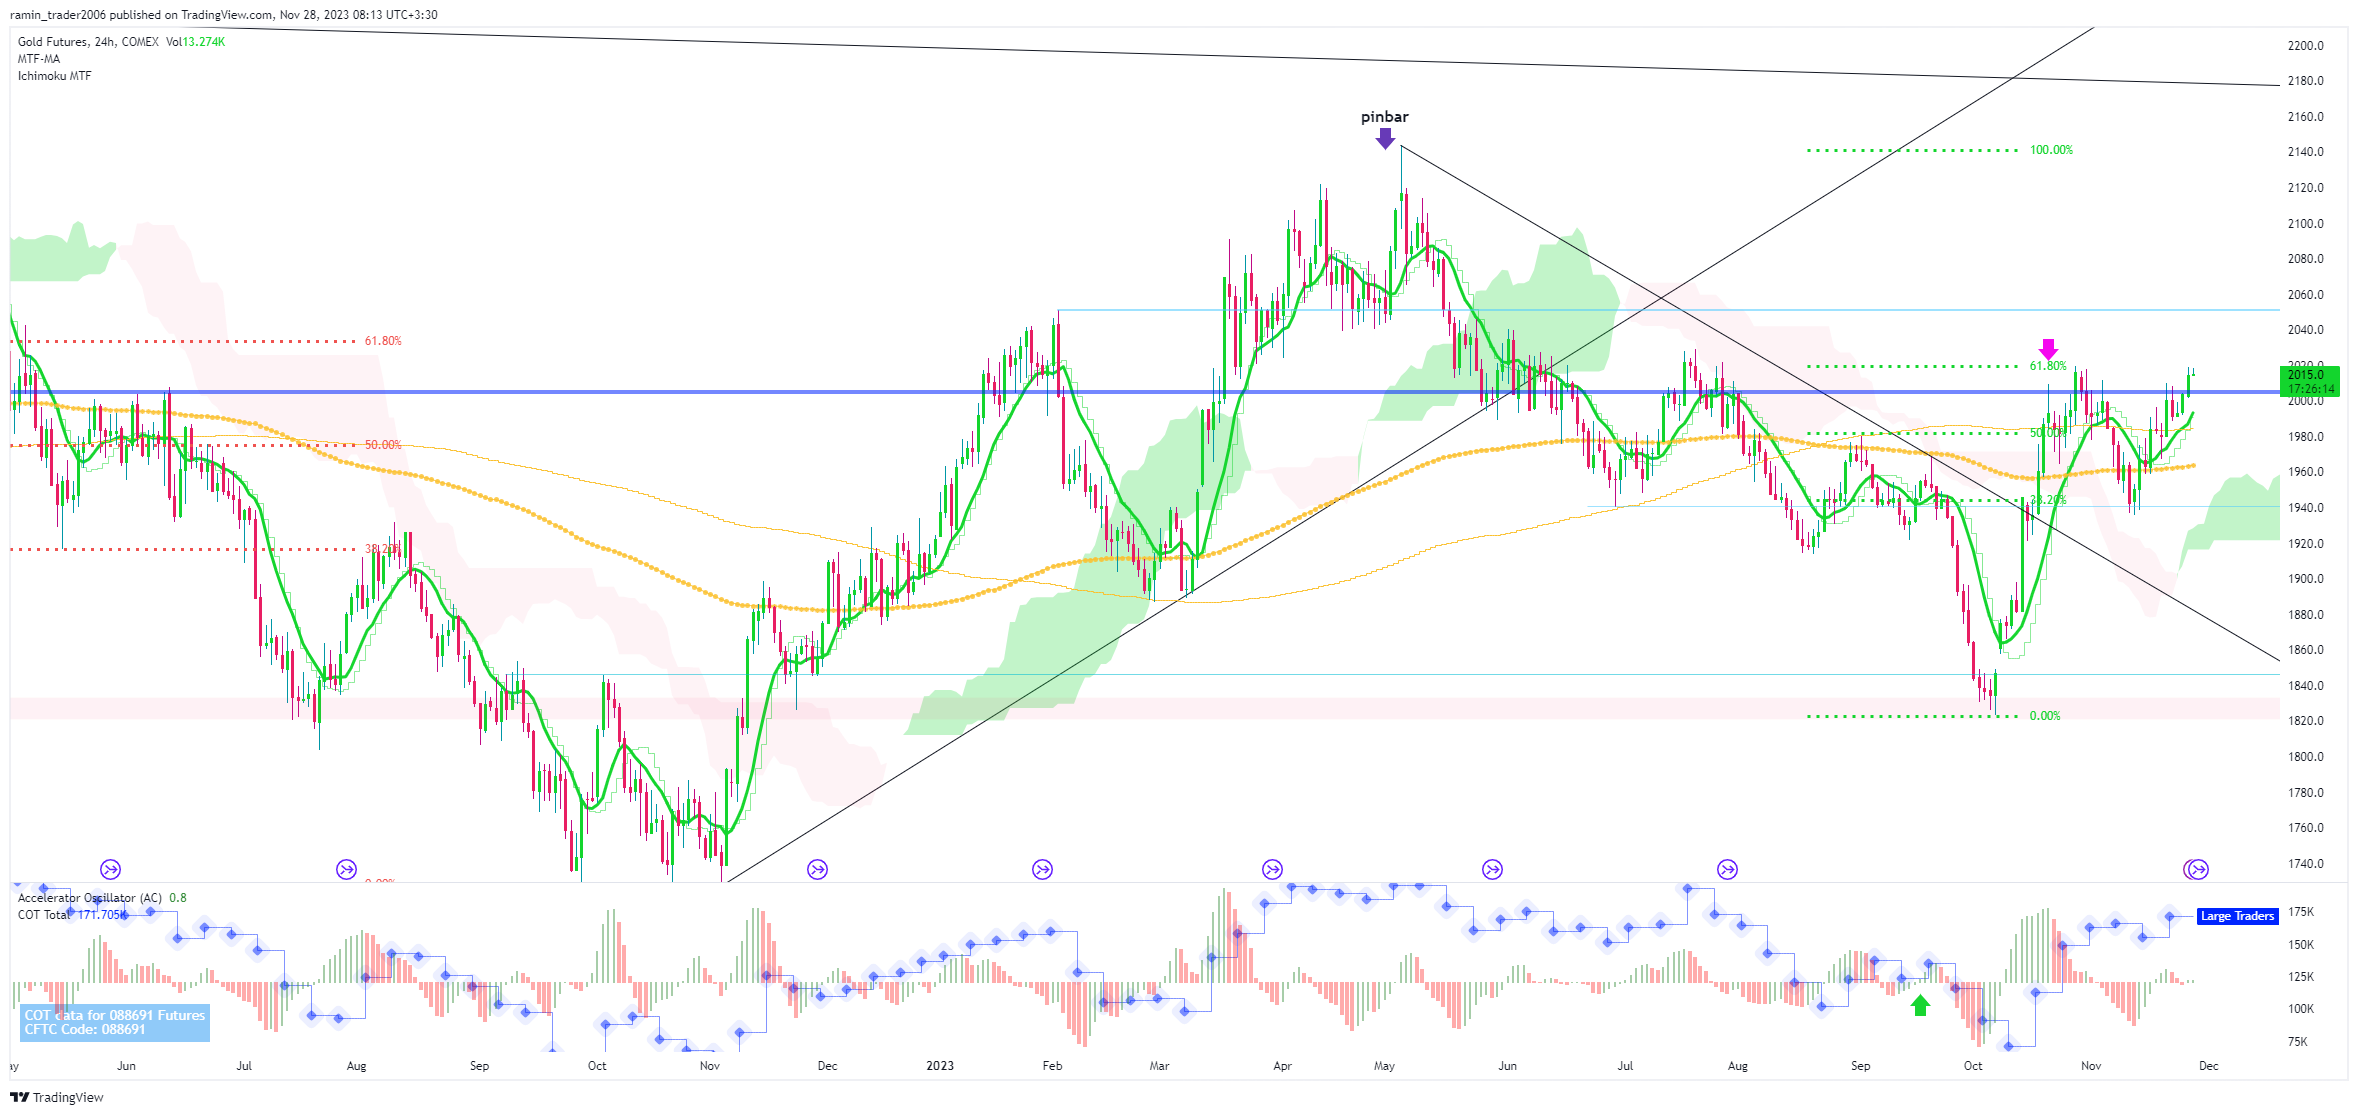2358x1115 pixels.
Task: Click the 1900.0 price axis label
Action: pyautogui.click(x=2305, y=579)
